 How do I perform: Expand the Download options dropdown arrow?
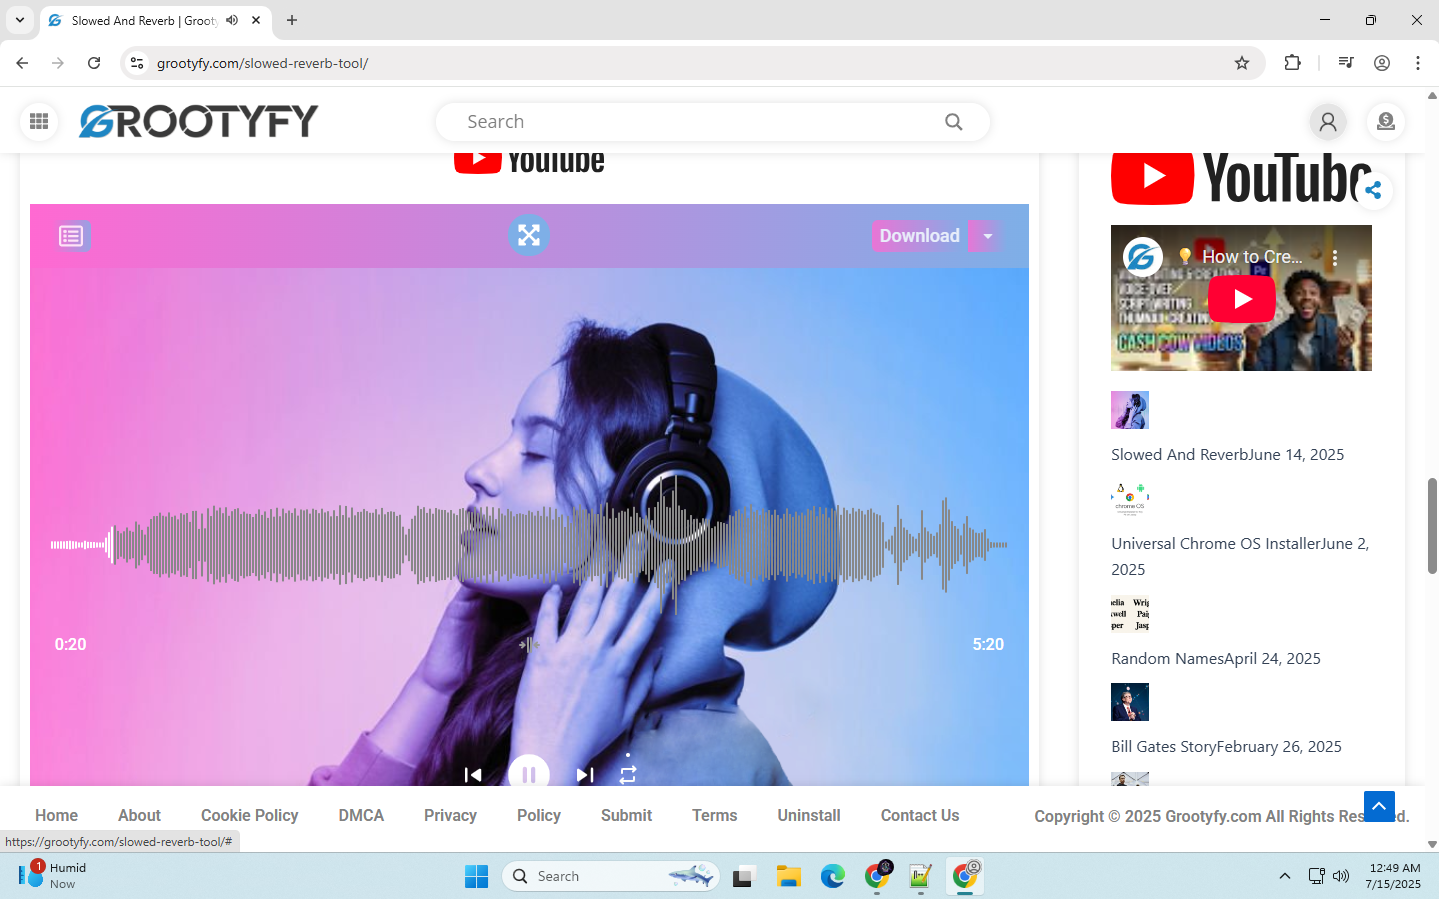987,236
